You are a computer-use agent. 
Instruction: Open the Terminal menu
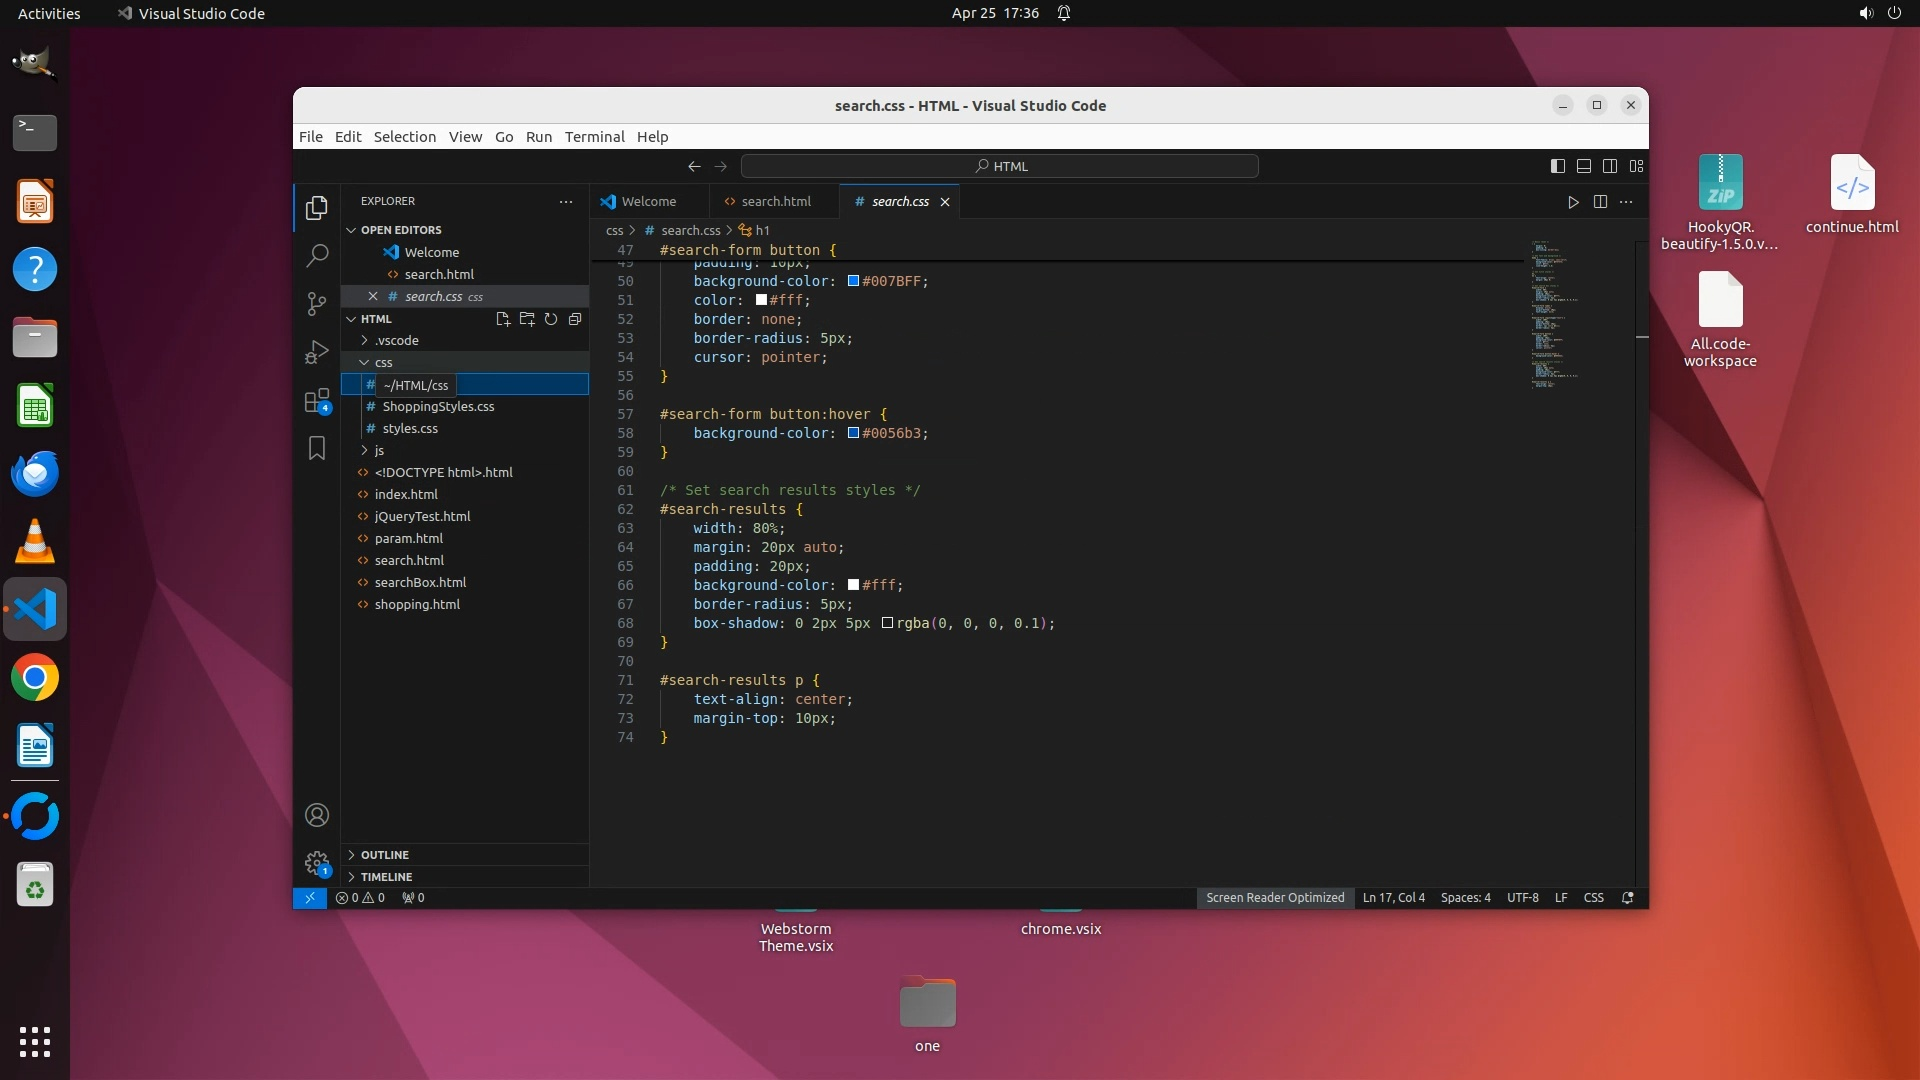594,137
